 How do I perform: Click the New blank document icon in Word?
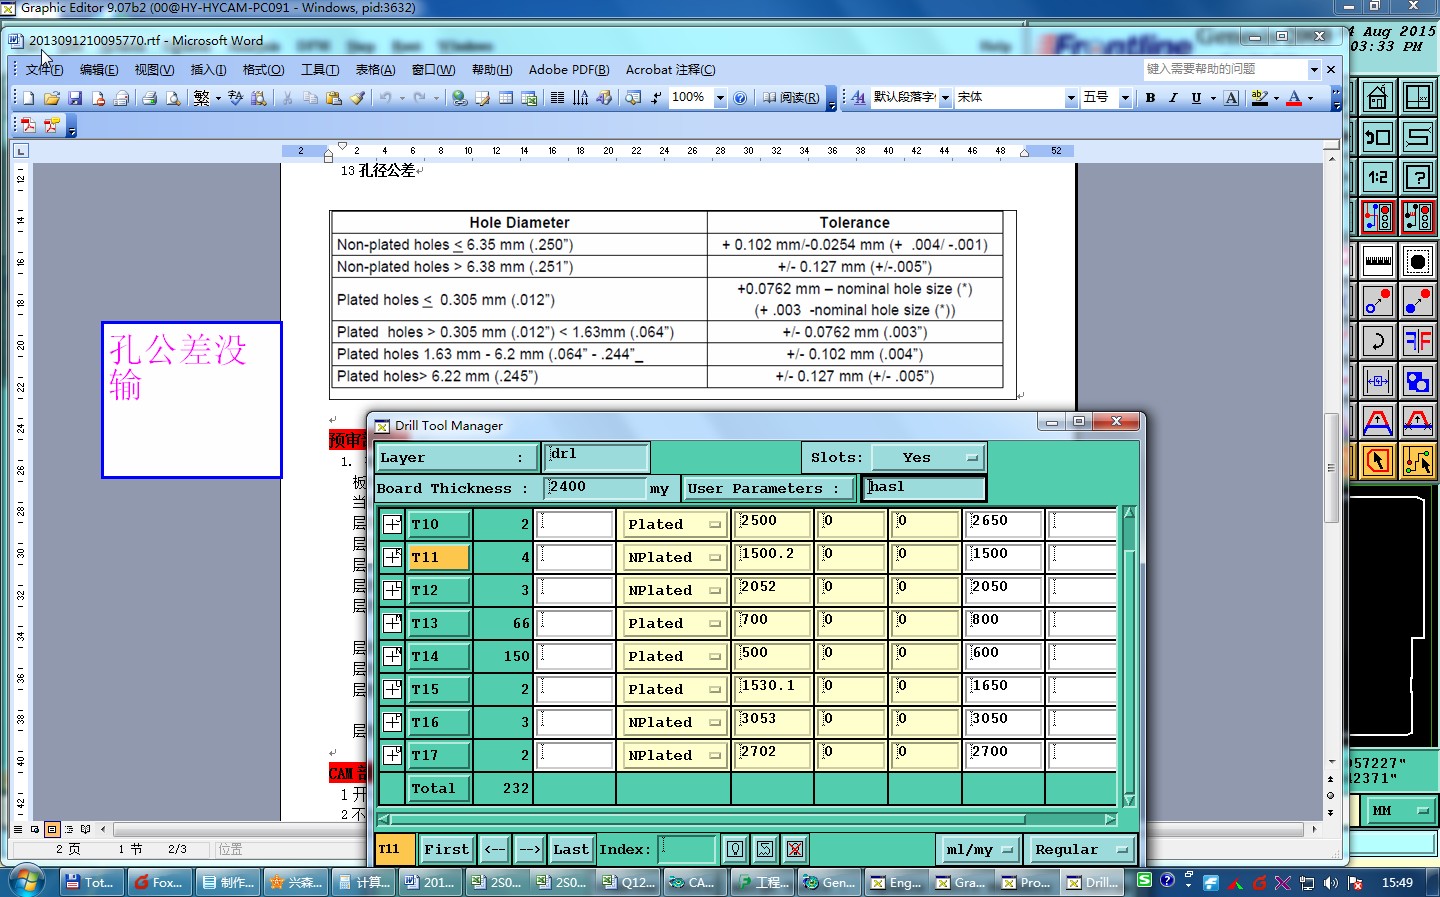coord(28,98)
